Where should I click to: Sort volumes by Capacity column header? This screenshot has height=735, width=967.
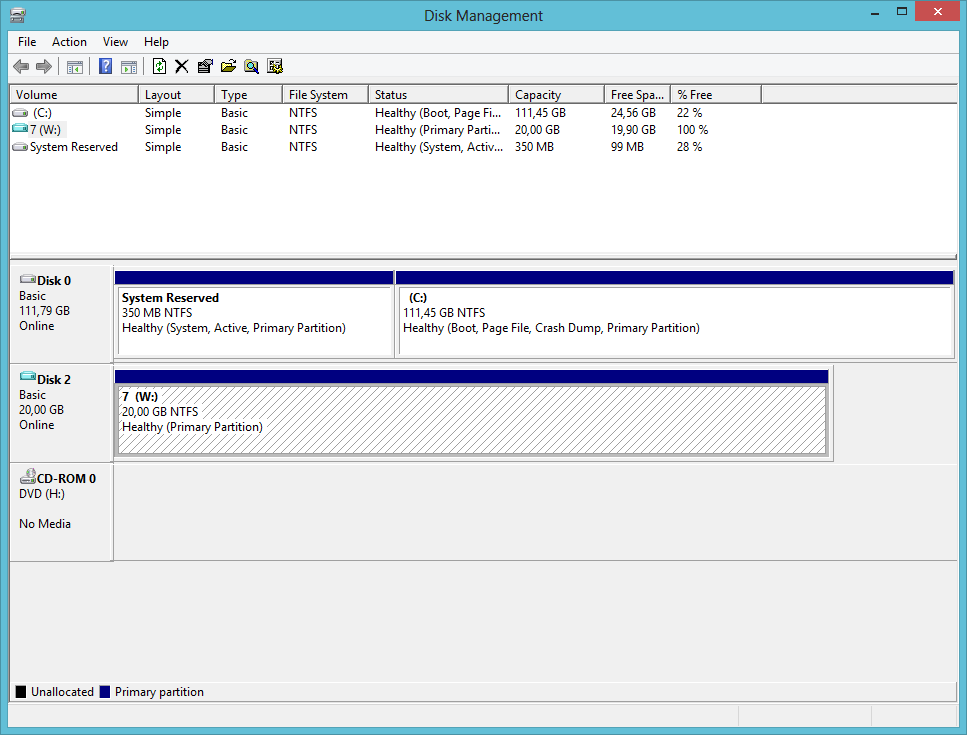(538, 95)
